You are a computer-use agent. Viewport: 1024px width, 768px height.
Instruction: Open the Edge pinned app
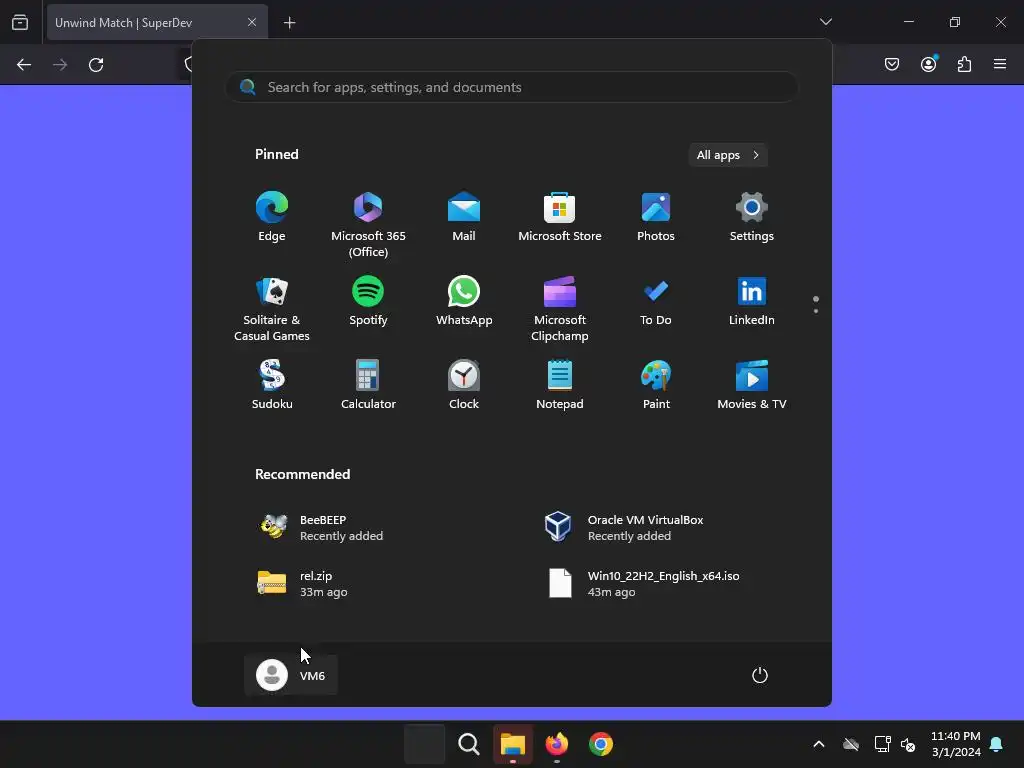click(x=272, y=217)
